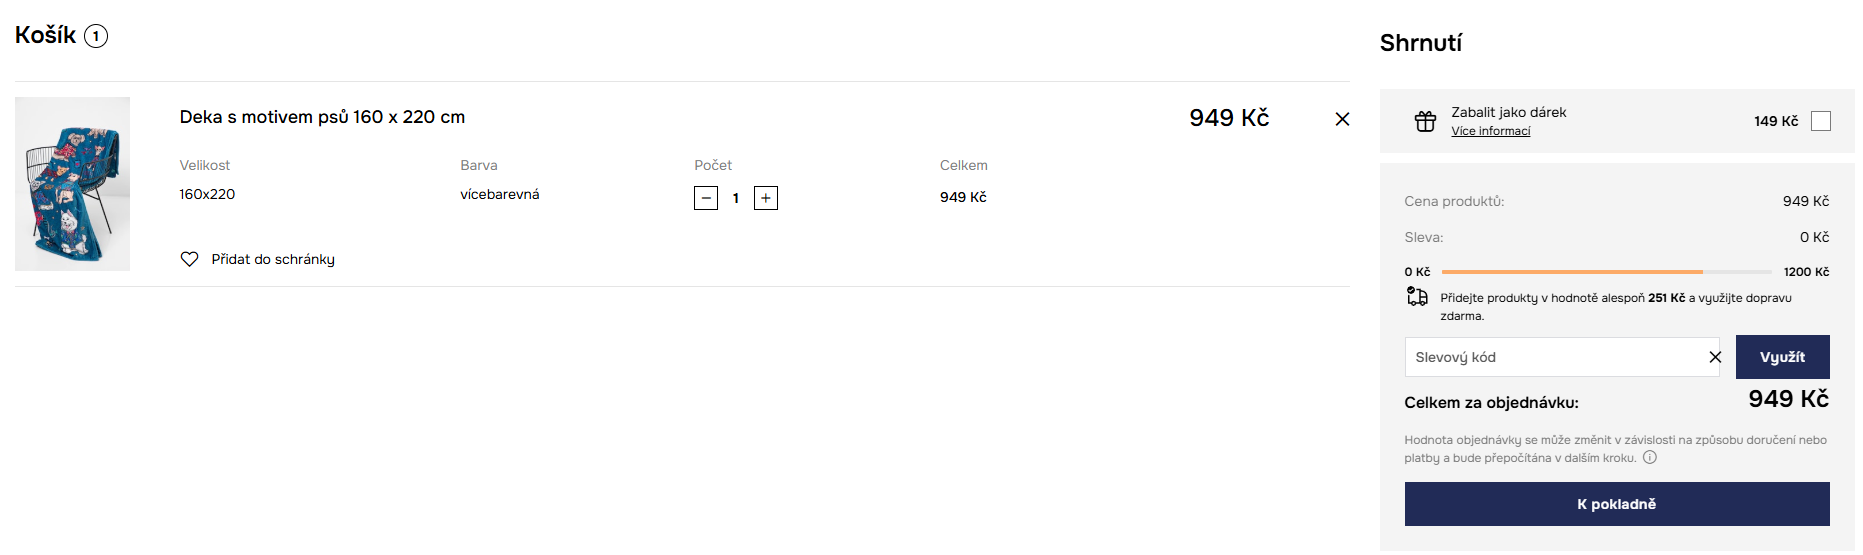The width and height of the screenshot is (1863, 555).
Task: Click the quantity value field
Action: coord(736,198)
